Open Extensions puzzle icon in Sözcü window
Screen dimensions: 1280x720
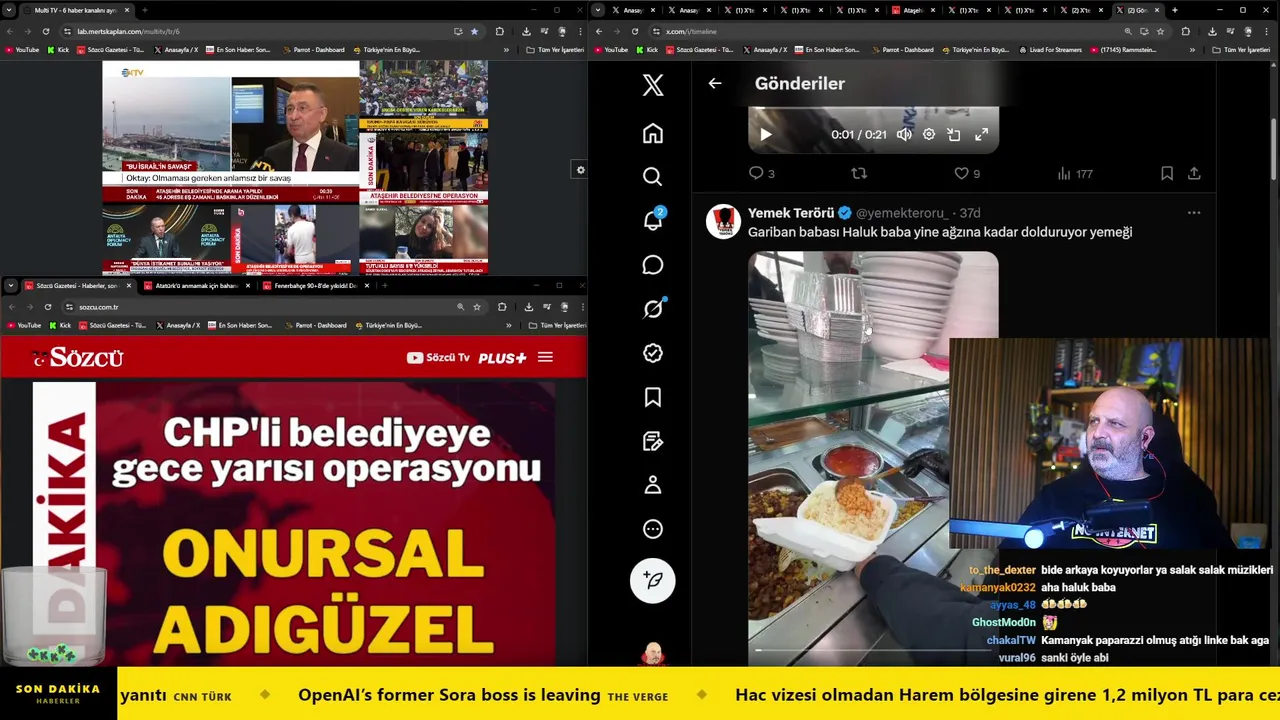pos(502,307)
